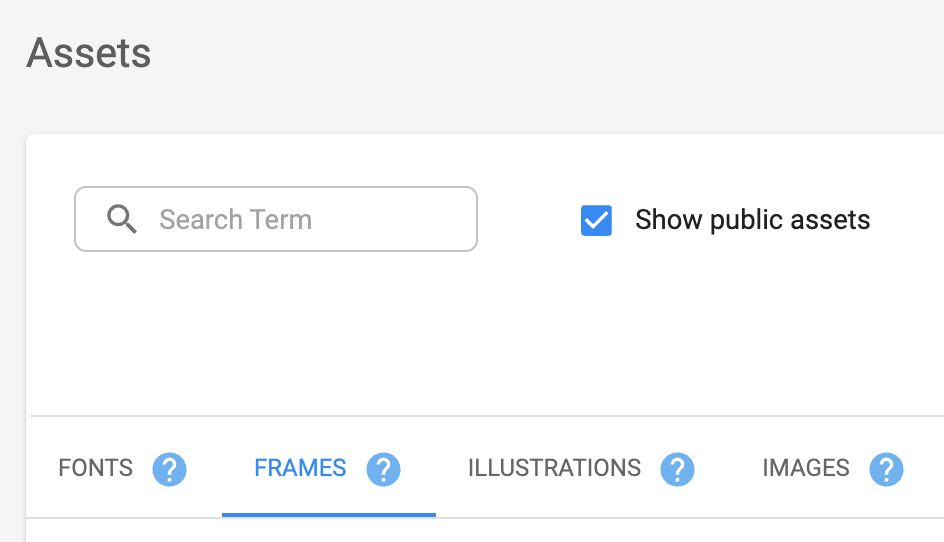Click the magnifying glass search icon
The width and height of the screenshot is (944, 542).
(x=122, y=219)
